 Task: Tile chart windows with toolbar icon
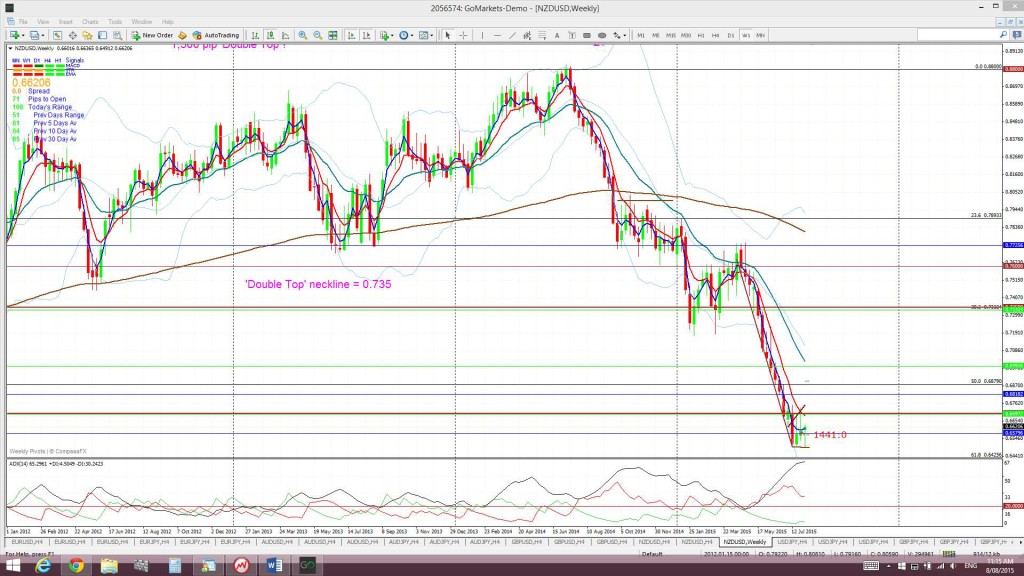332,35
